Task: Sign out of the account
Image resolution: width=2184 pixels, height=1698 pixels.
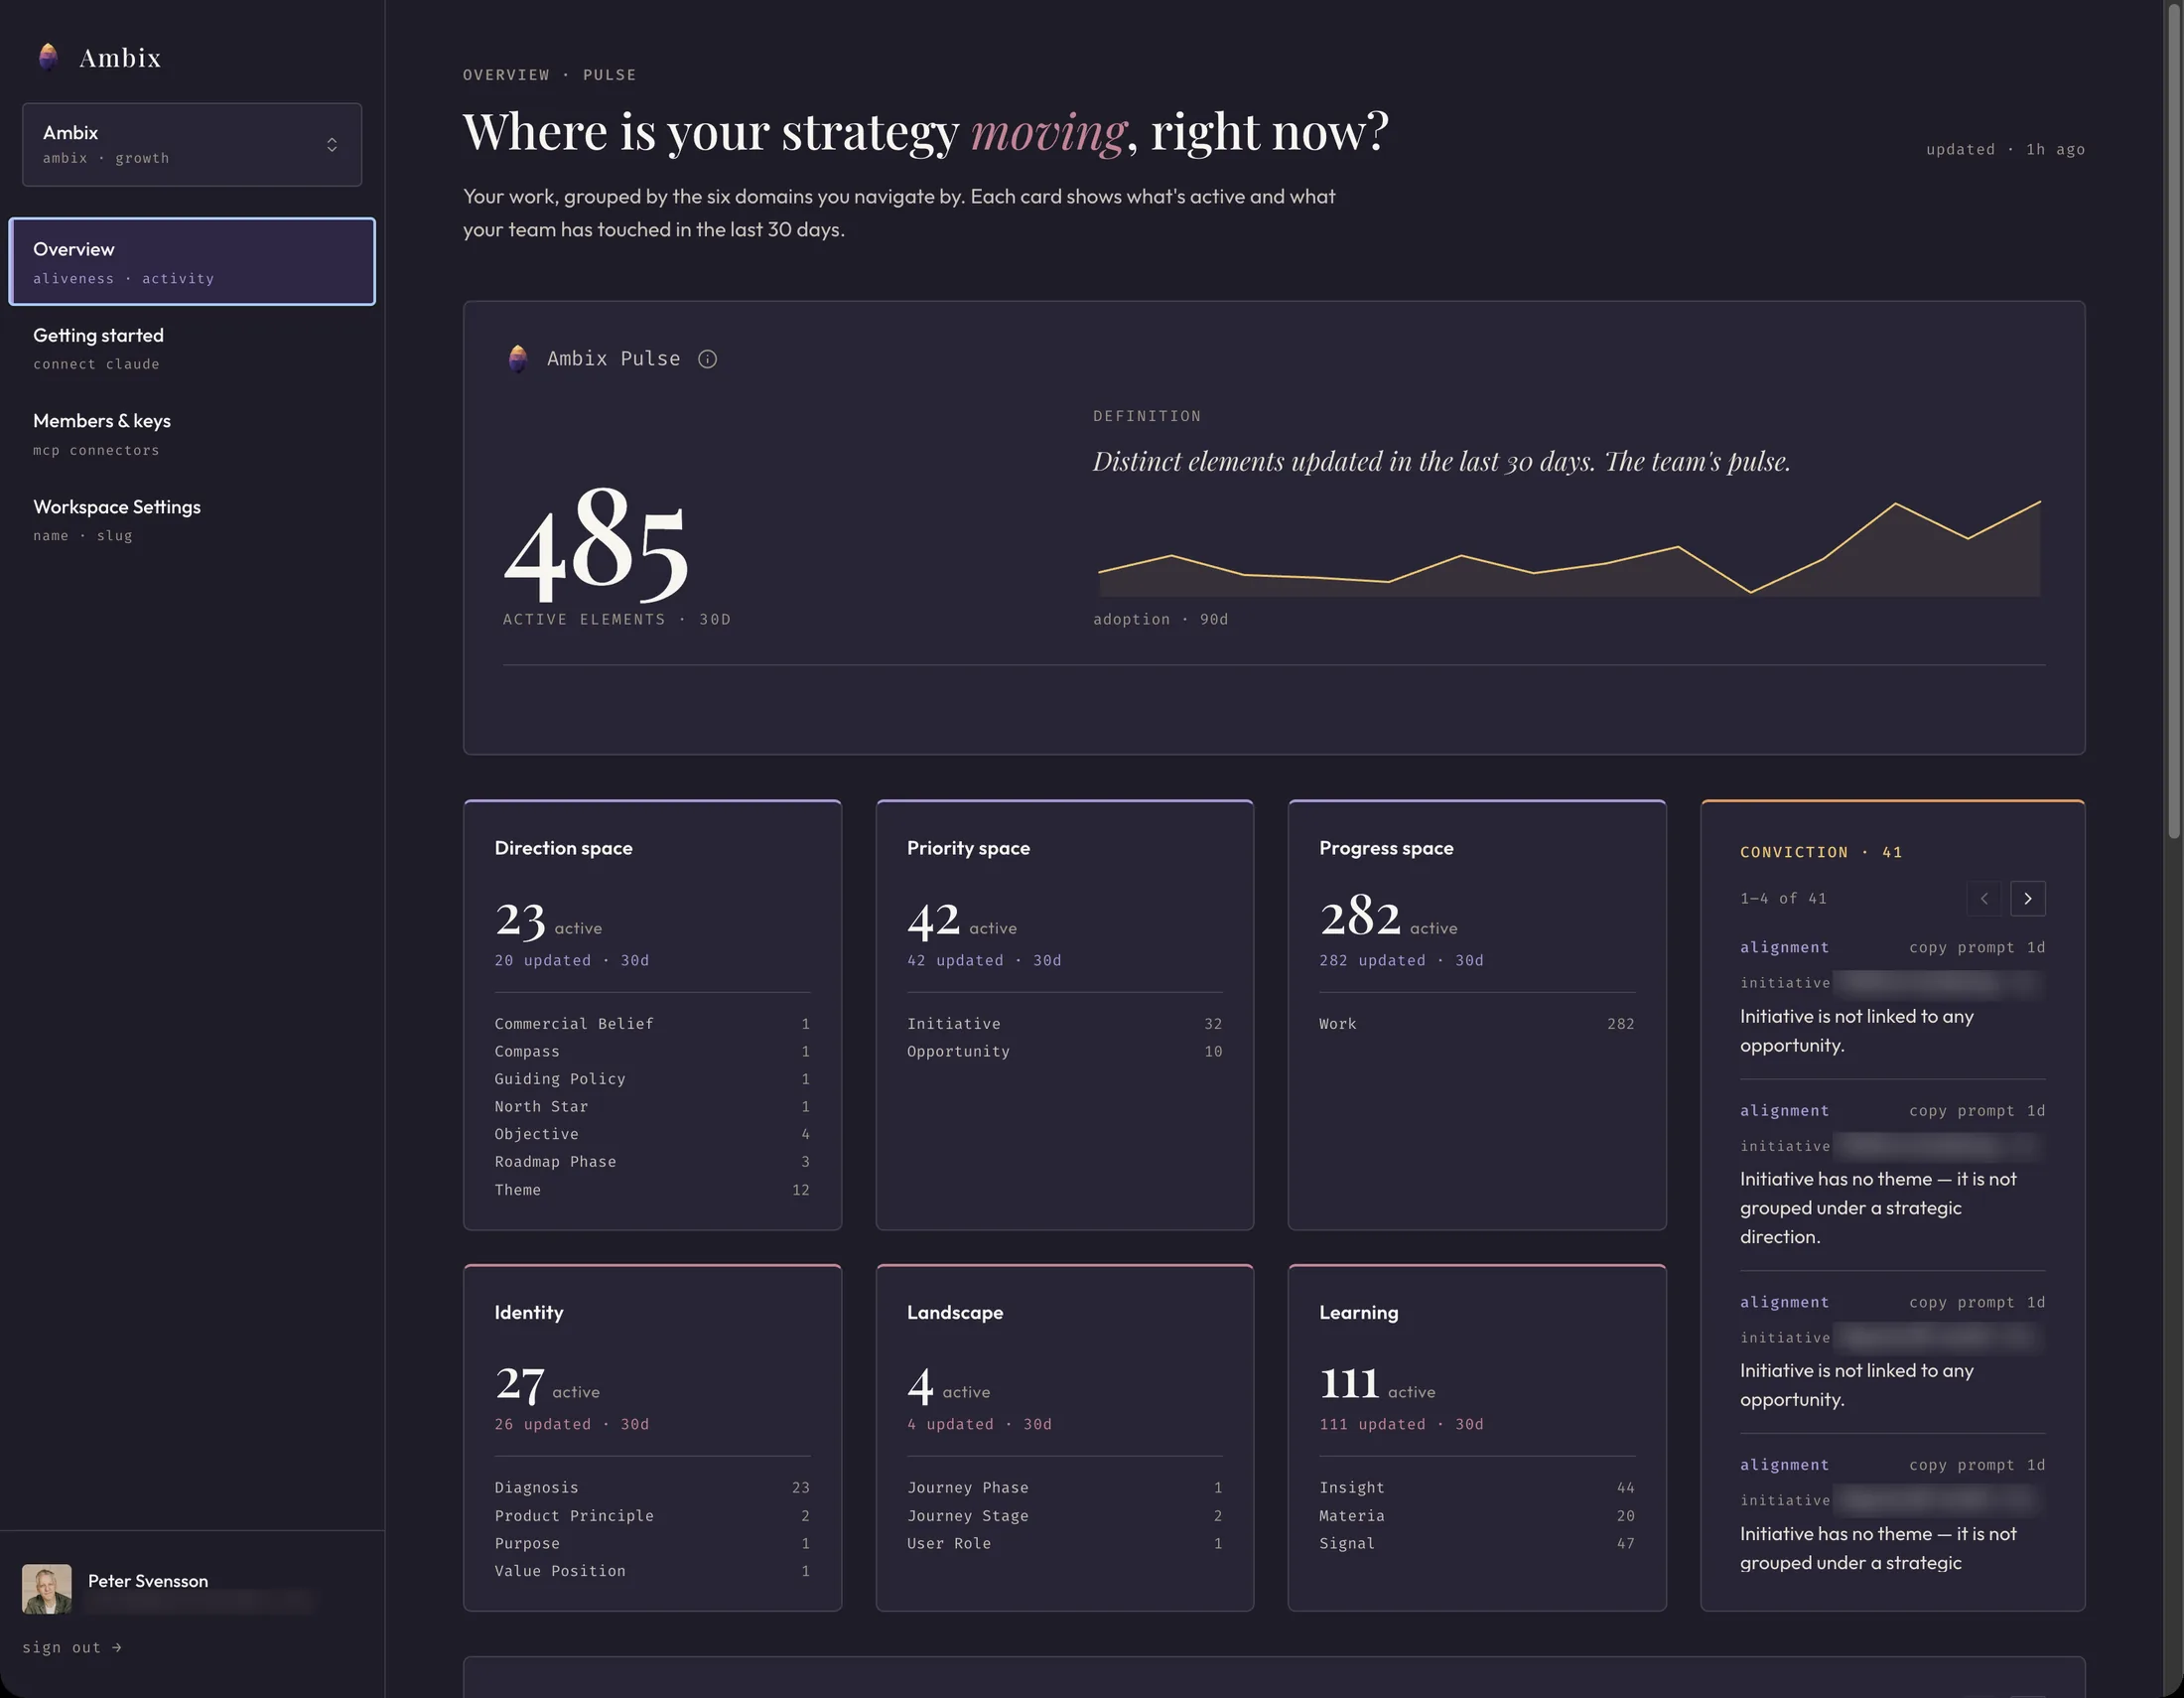Action: (72, 1647)
